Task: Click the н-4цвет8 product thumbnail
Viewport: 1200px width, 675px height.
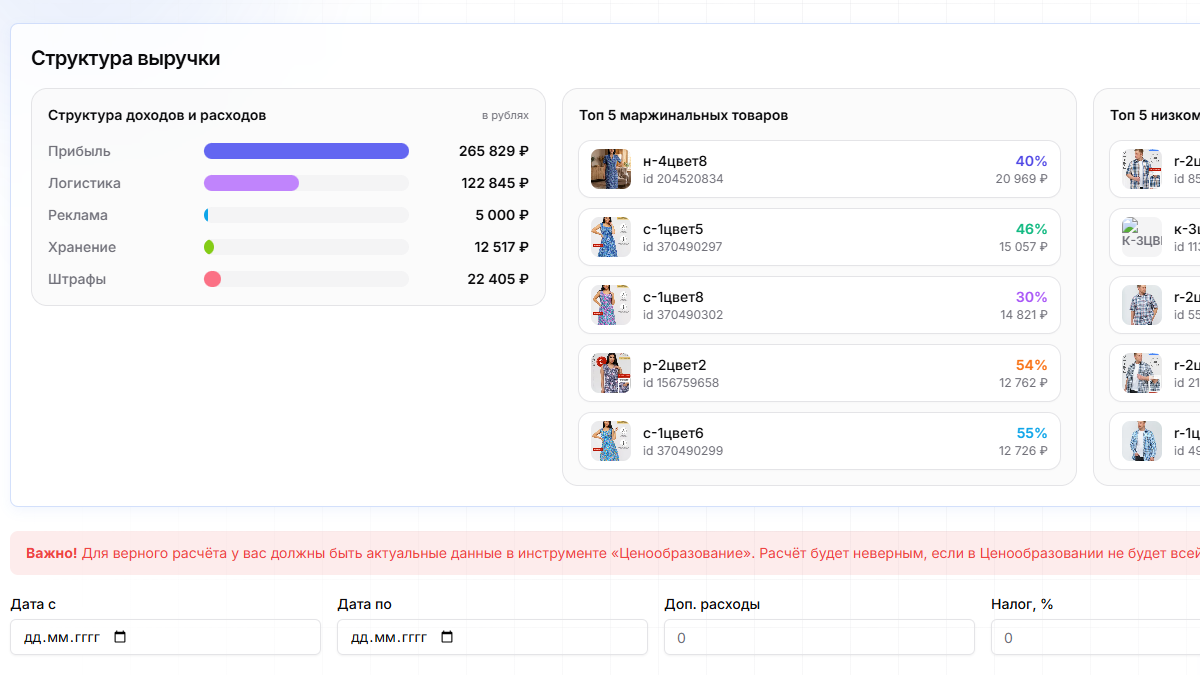Action: point(611,169)
